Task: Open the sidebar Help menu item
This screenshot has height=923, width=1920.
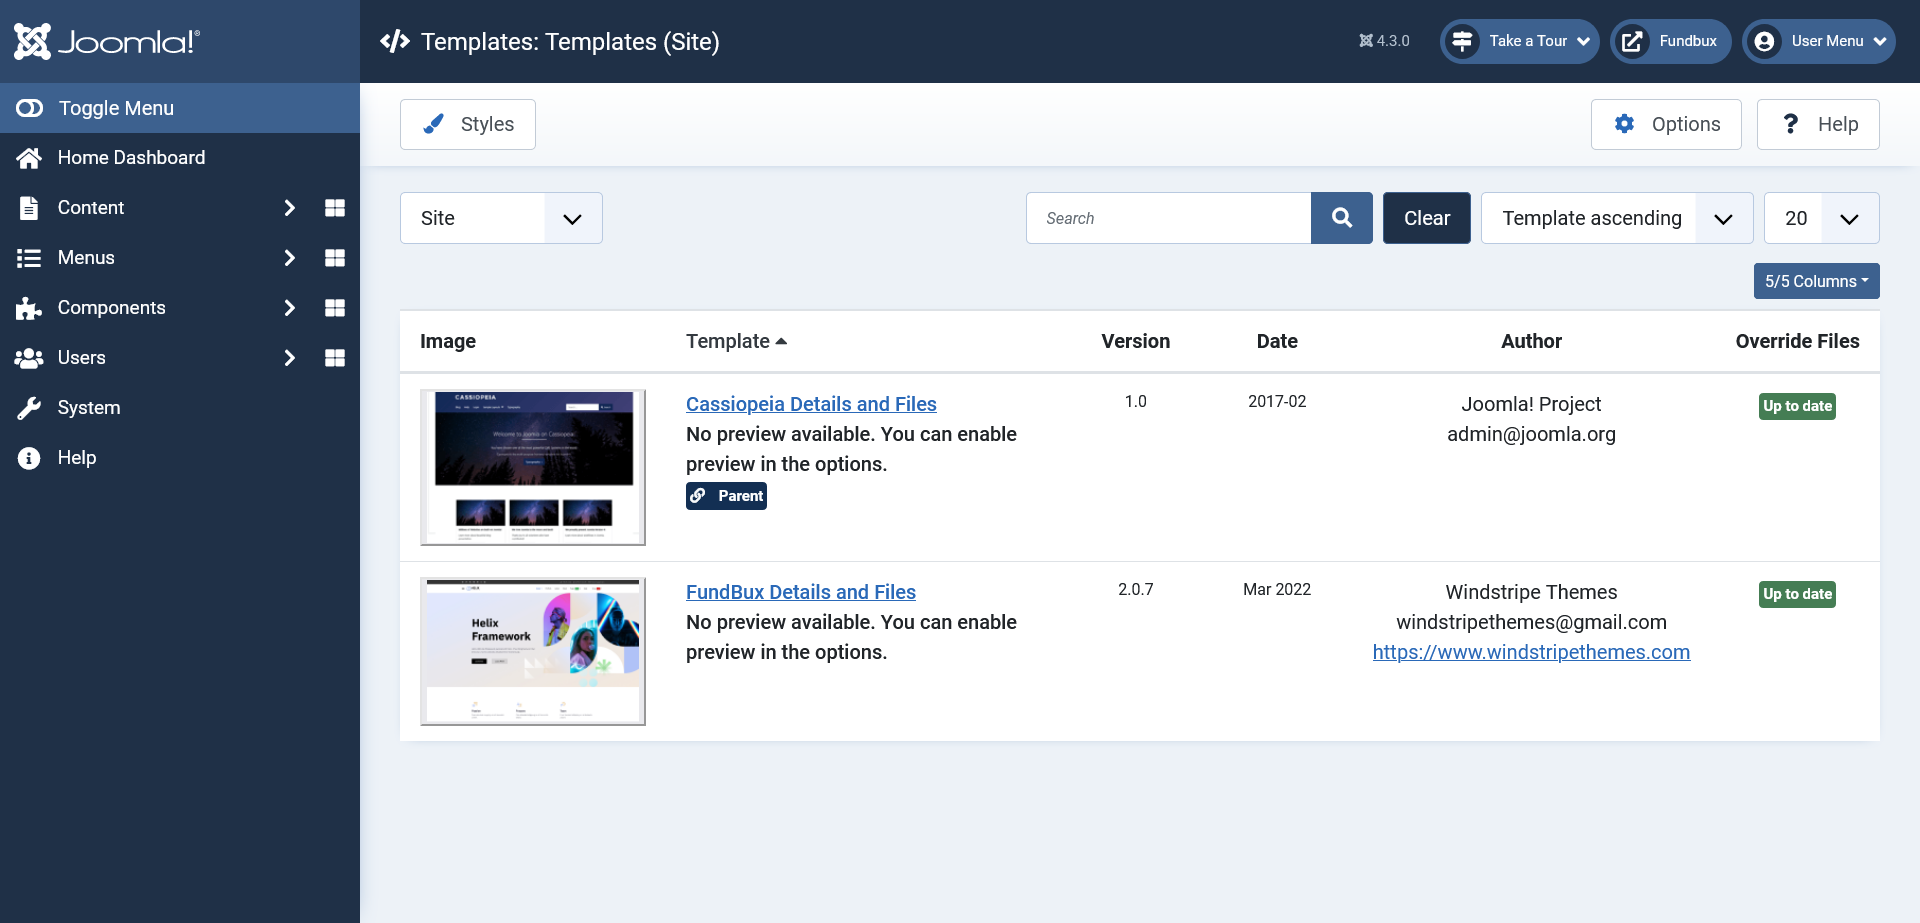Action: (x=76, y=458)
